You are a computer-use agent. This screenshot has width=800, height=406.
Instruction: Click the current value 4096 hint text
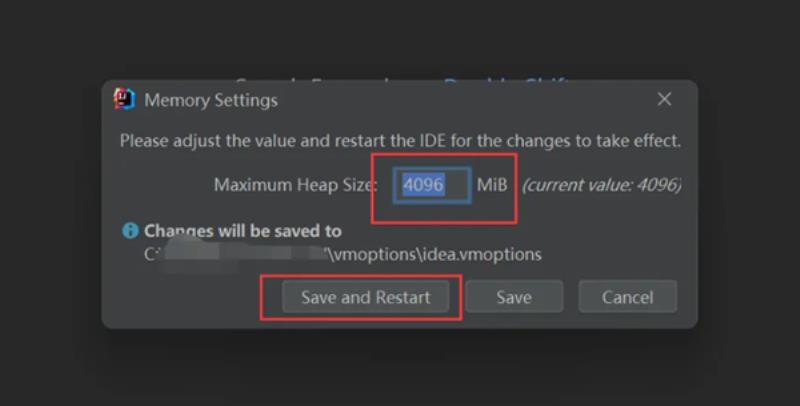pos(601,185)
